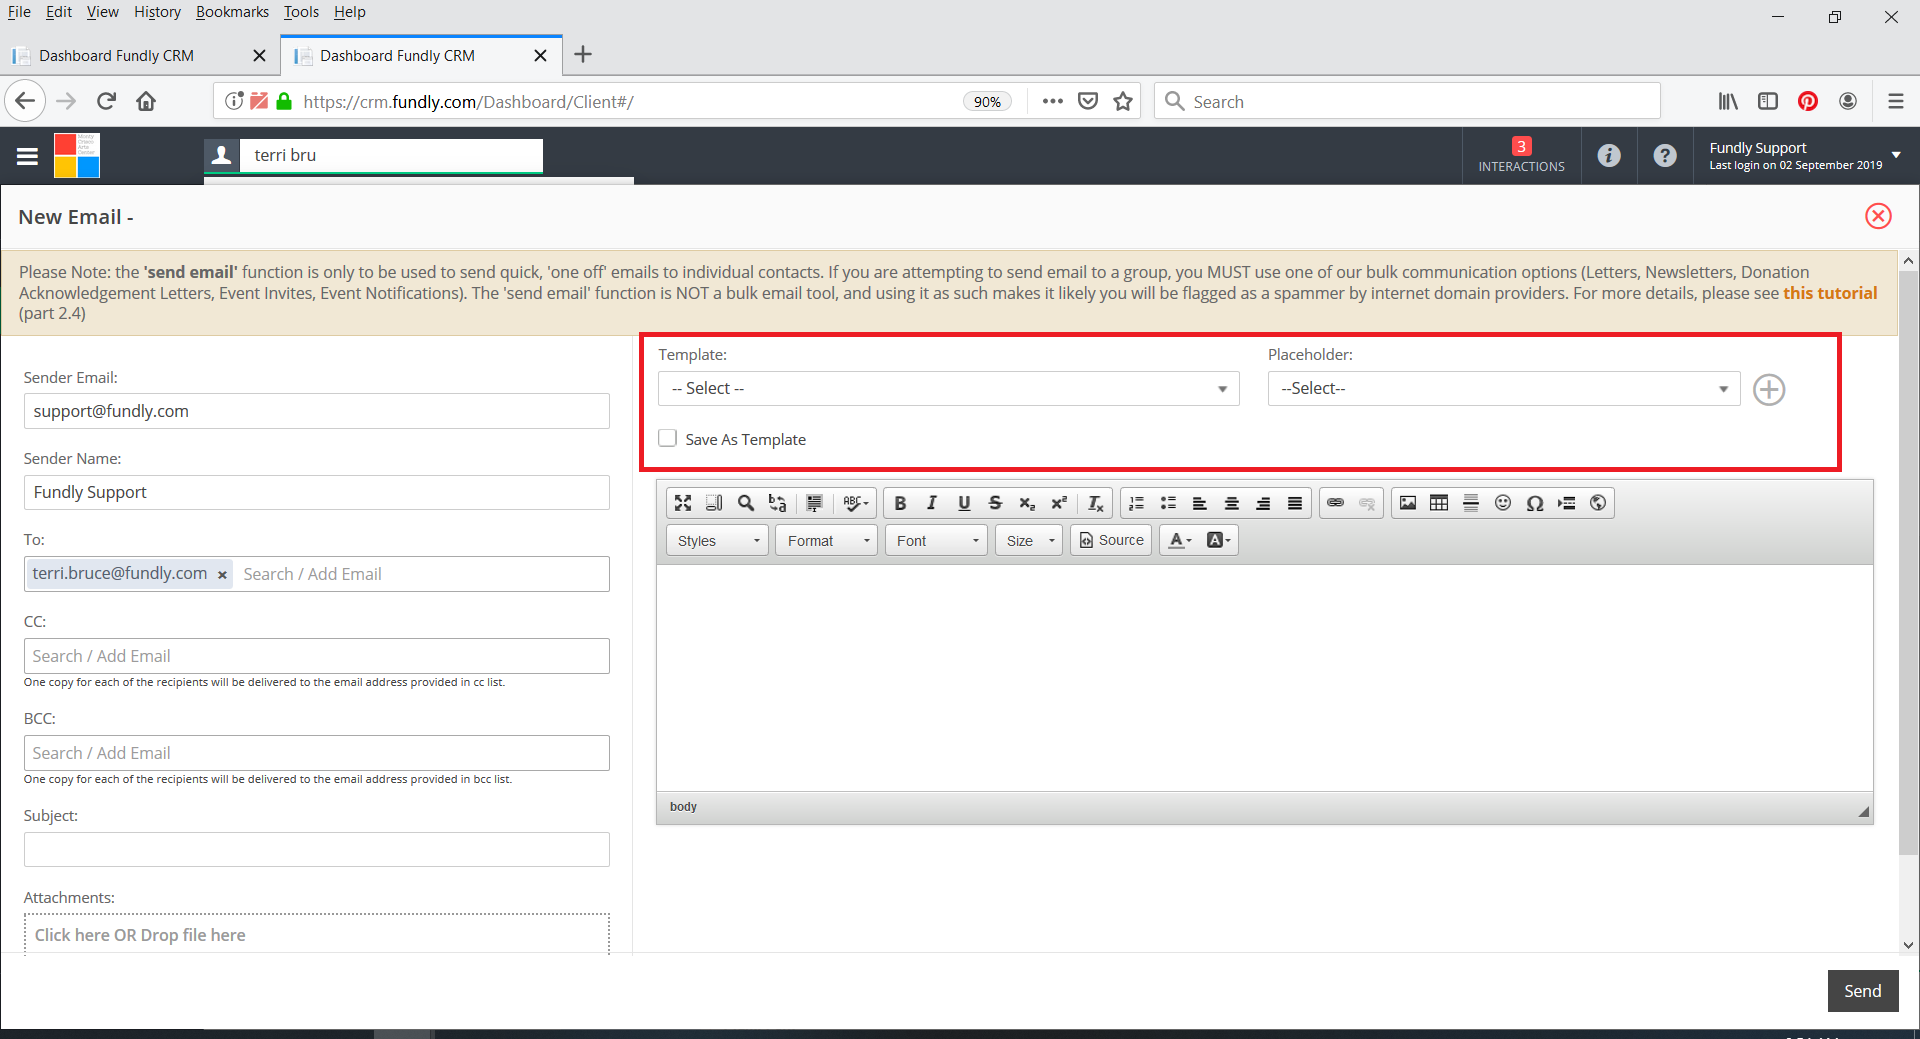Check the Save As Template checkbox
This screenshot has width=1920, height=1039.
pyautogui.click(x=668, y=439)
